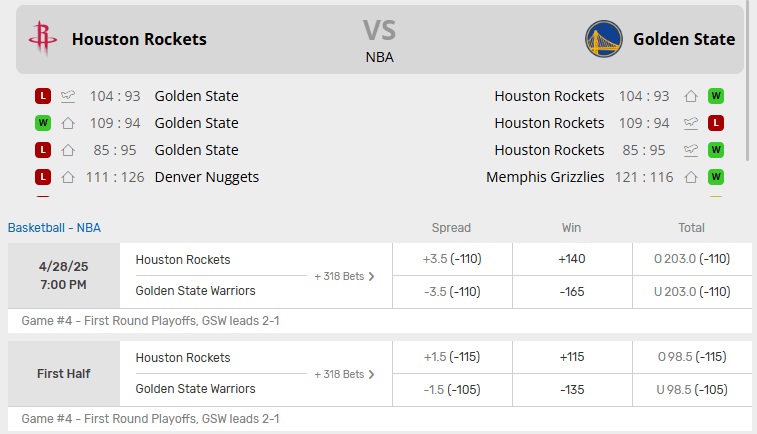Expand +318 Bets for the 4/28/25 game
Image resolution: width=757 pixels, height=434 pixels.
[344, 277]
